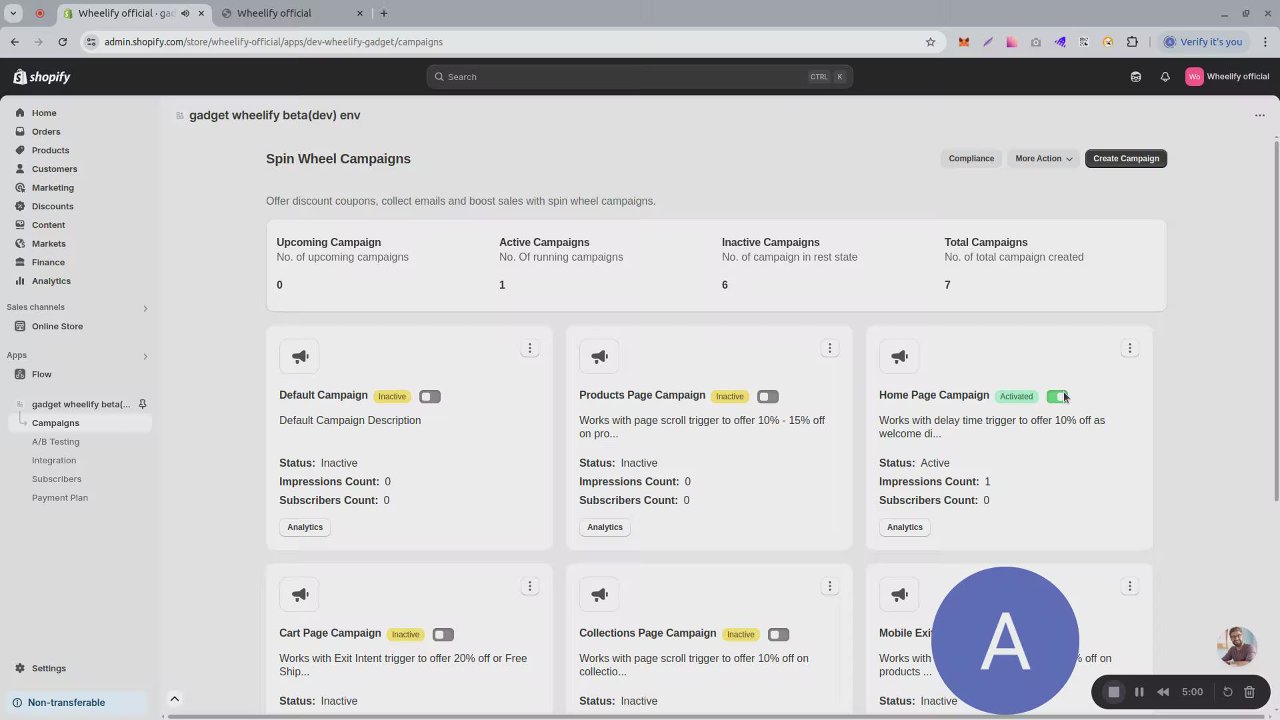Screen dimensions: 1280x720
Task: Open Payment Plan app page
Action: click(60, 498)
